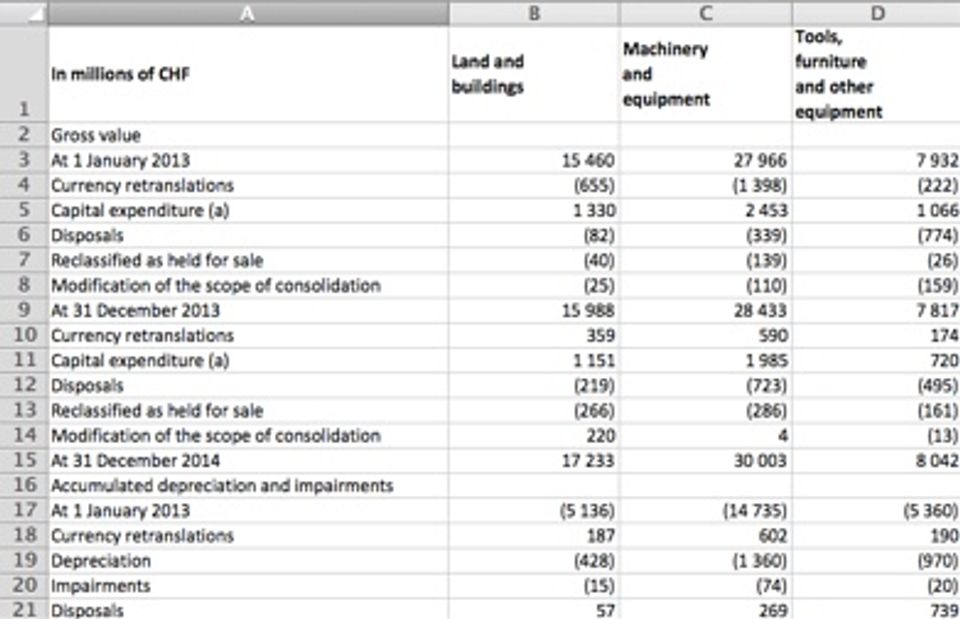Click the 'Land and buildings' header cell

click(x=534, y=73)
